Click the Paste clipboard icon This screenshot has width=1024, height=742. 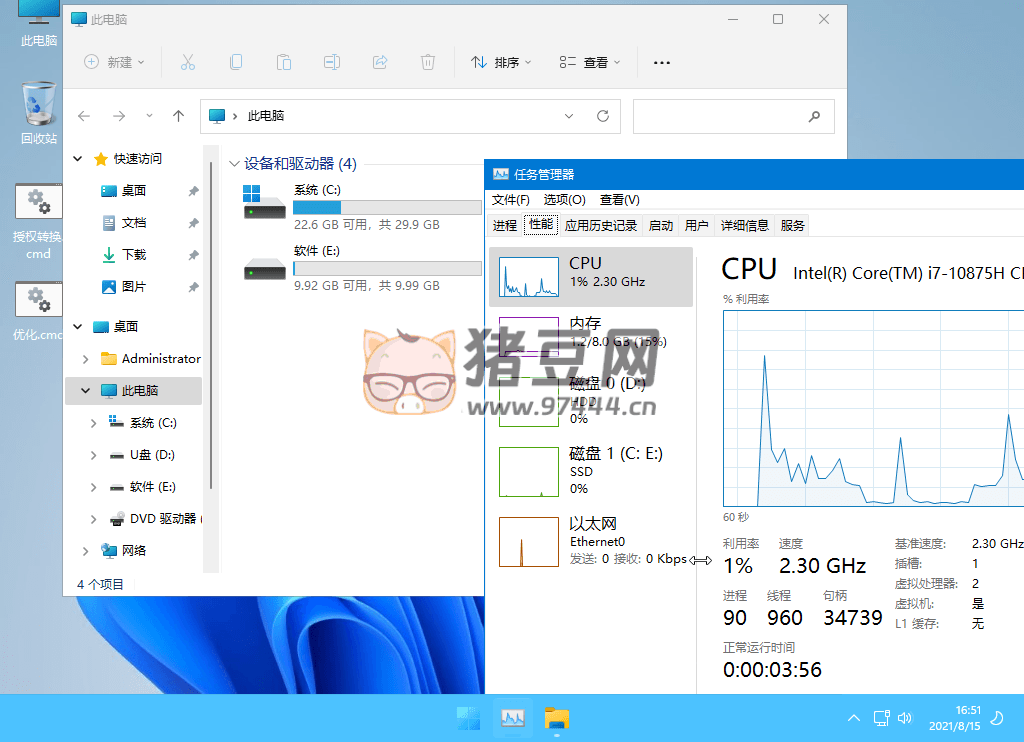point(284,62)
